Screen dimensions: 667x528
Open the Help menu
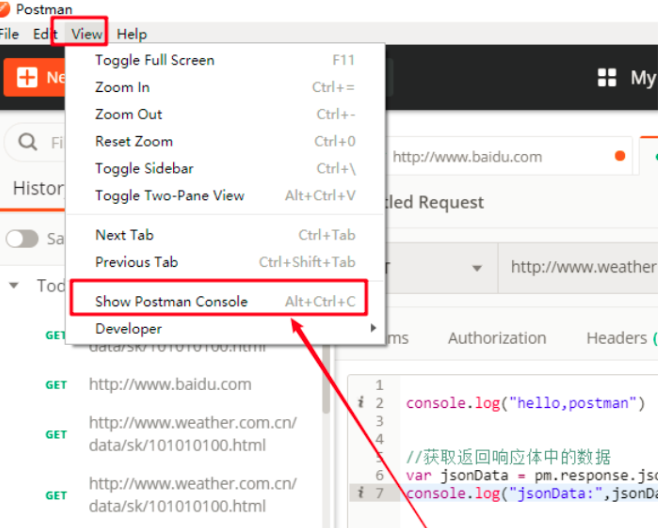[x=132, y=34]
